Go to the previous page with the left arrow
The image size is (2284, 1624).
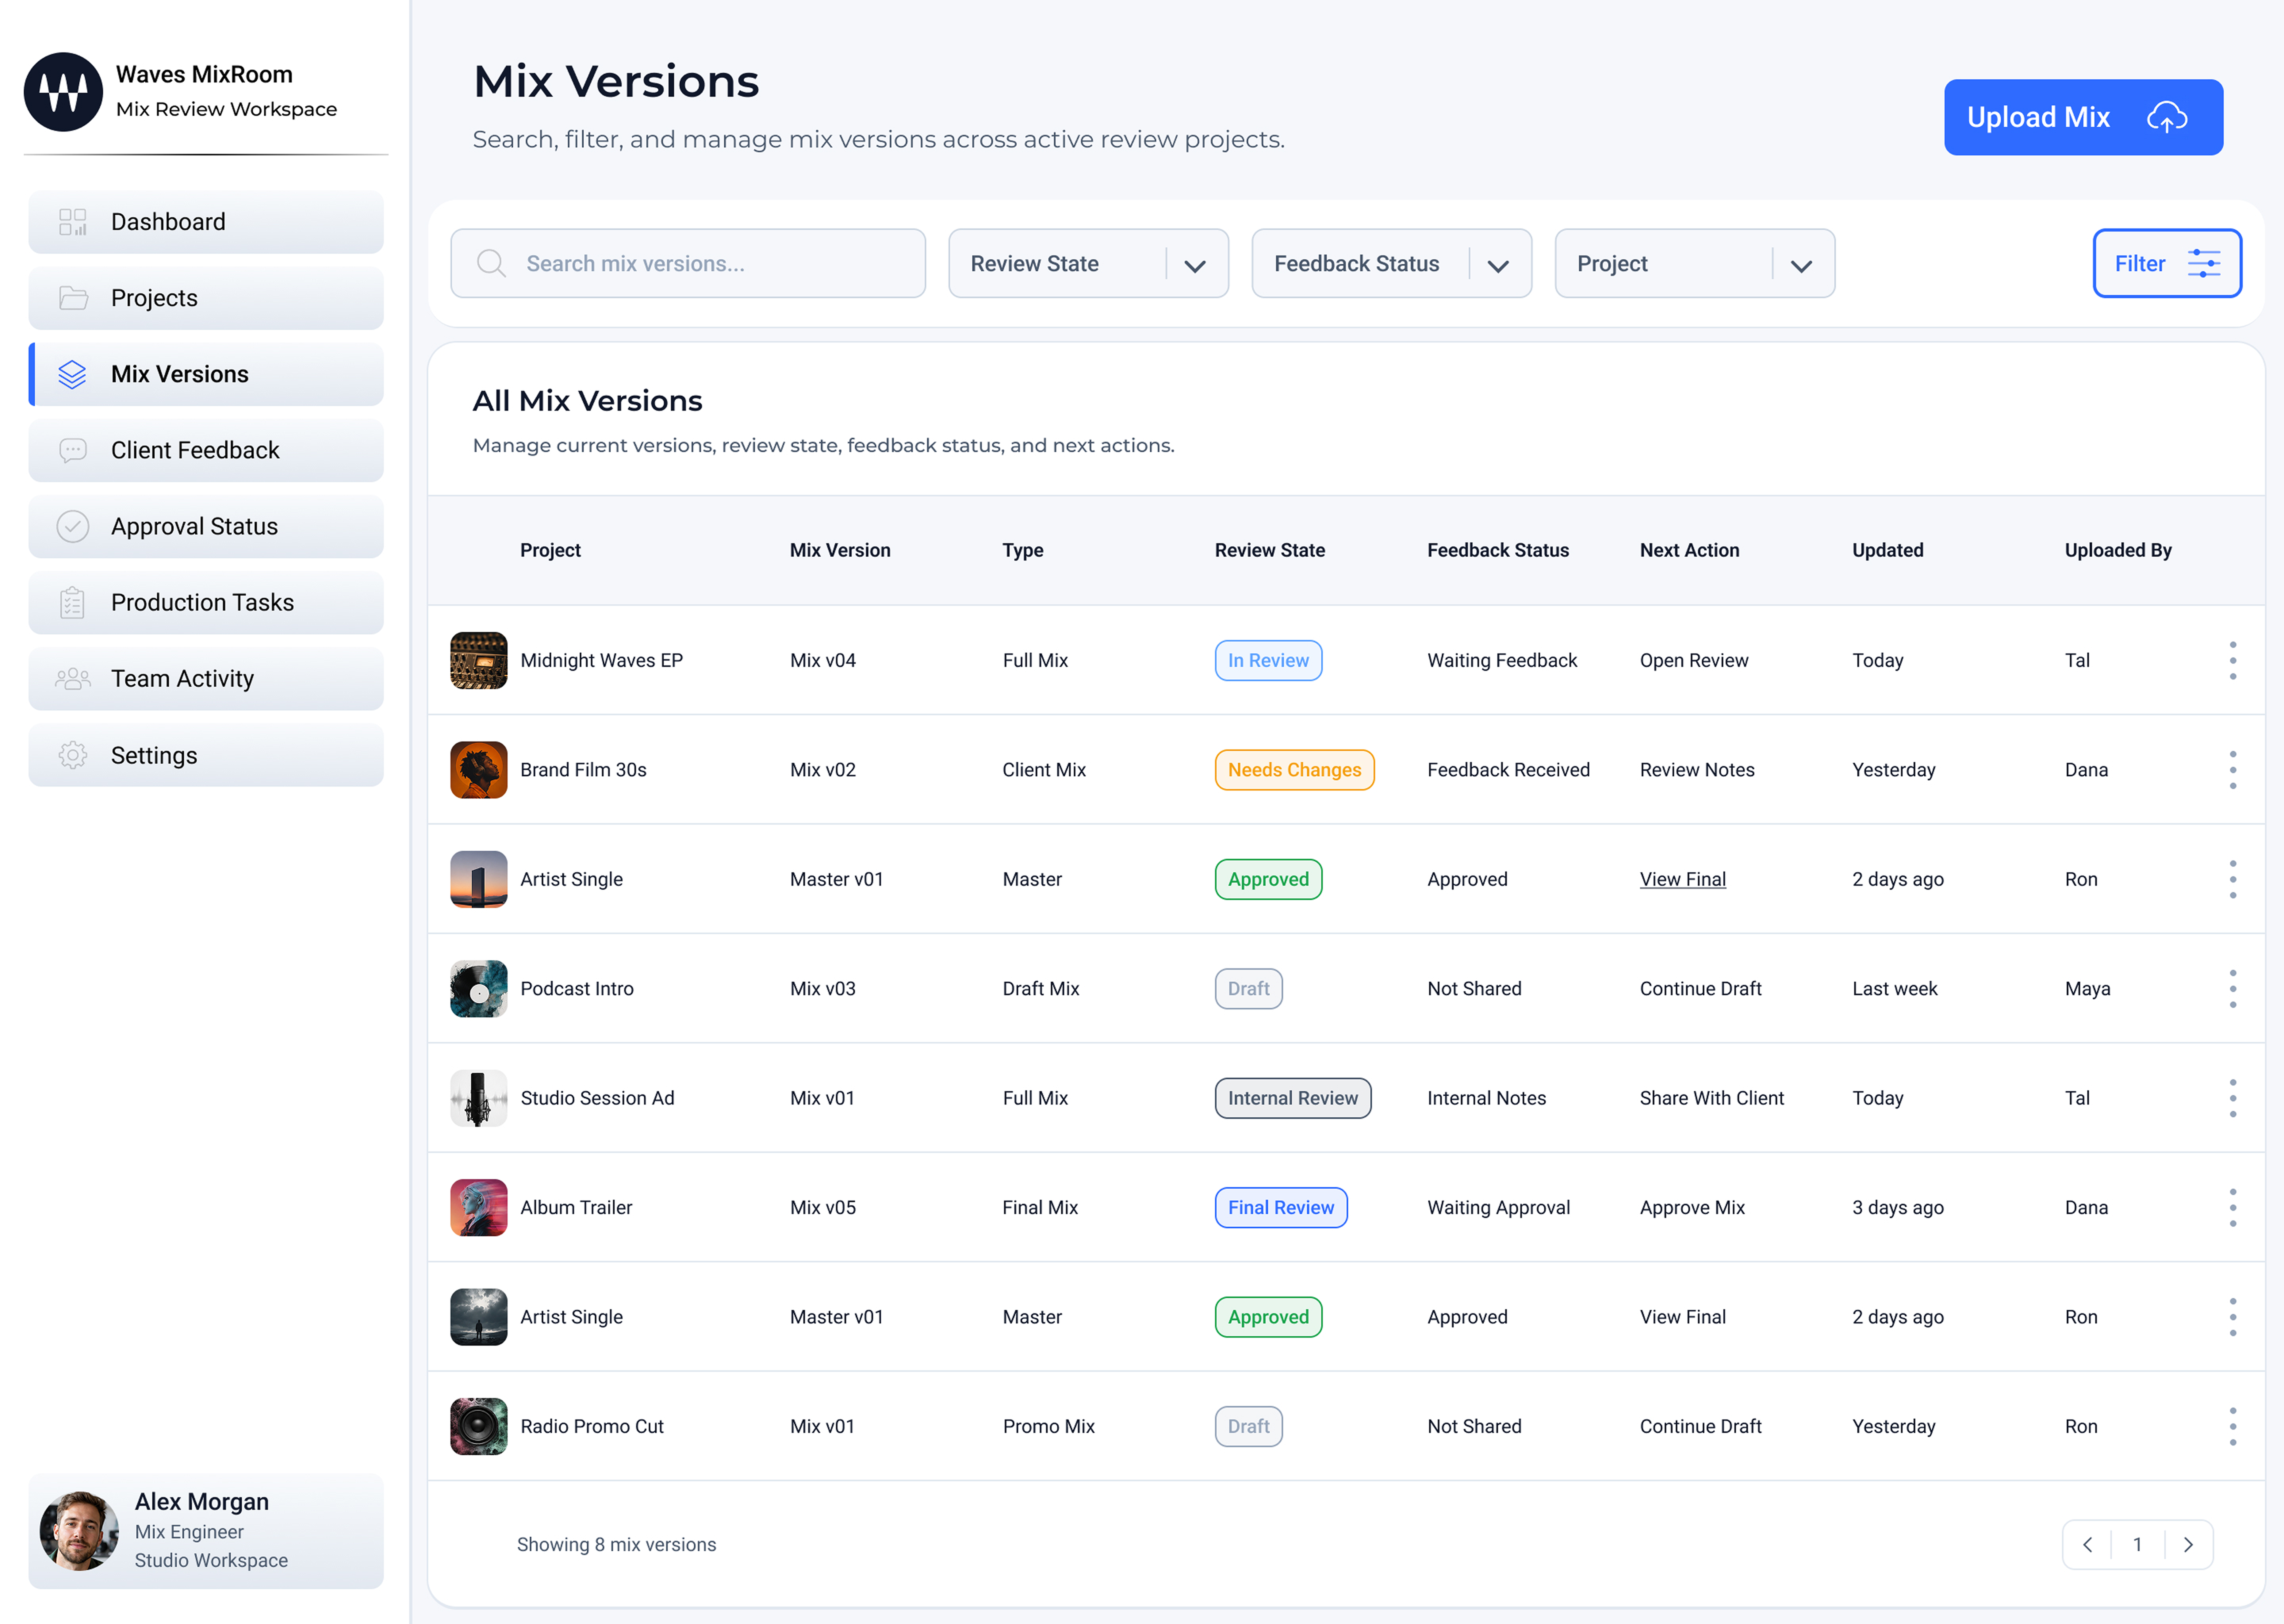tap(2087, 1545)
